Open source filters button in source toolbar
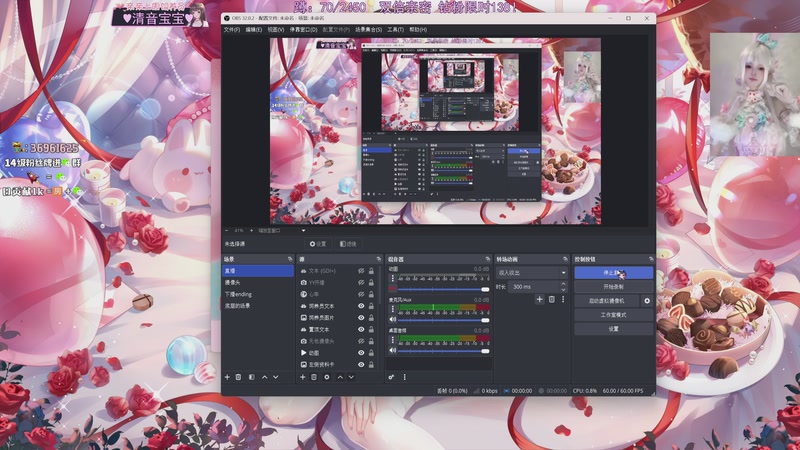800x450 pixels. 348,244
